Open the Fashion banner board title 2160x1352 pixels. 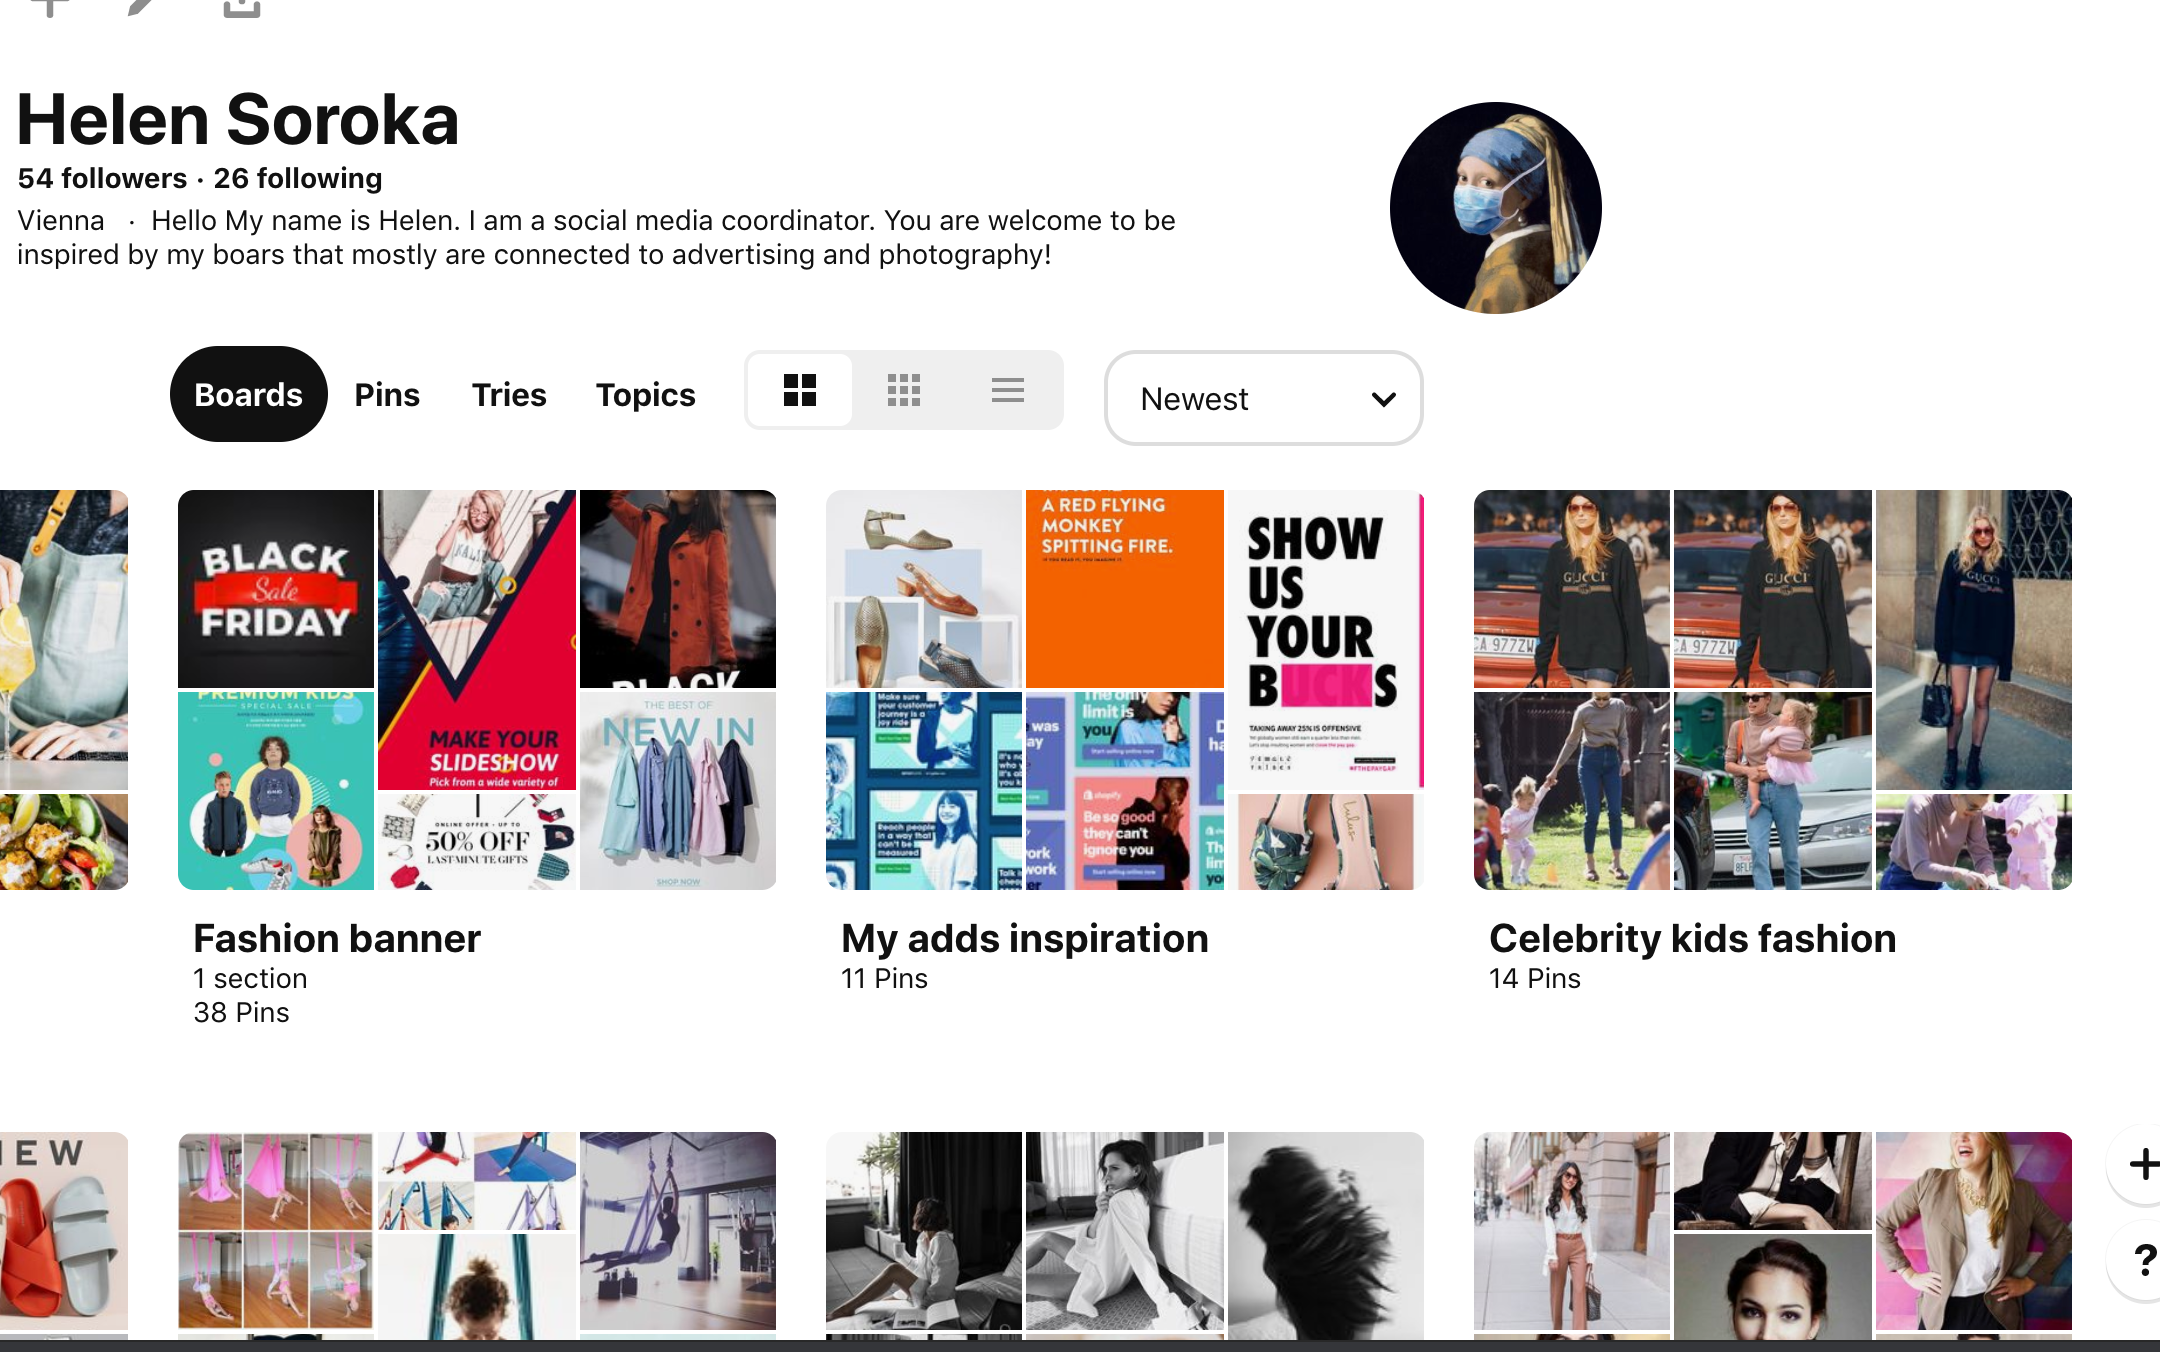click(x=337, y=938)
